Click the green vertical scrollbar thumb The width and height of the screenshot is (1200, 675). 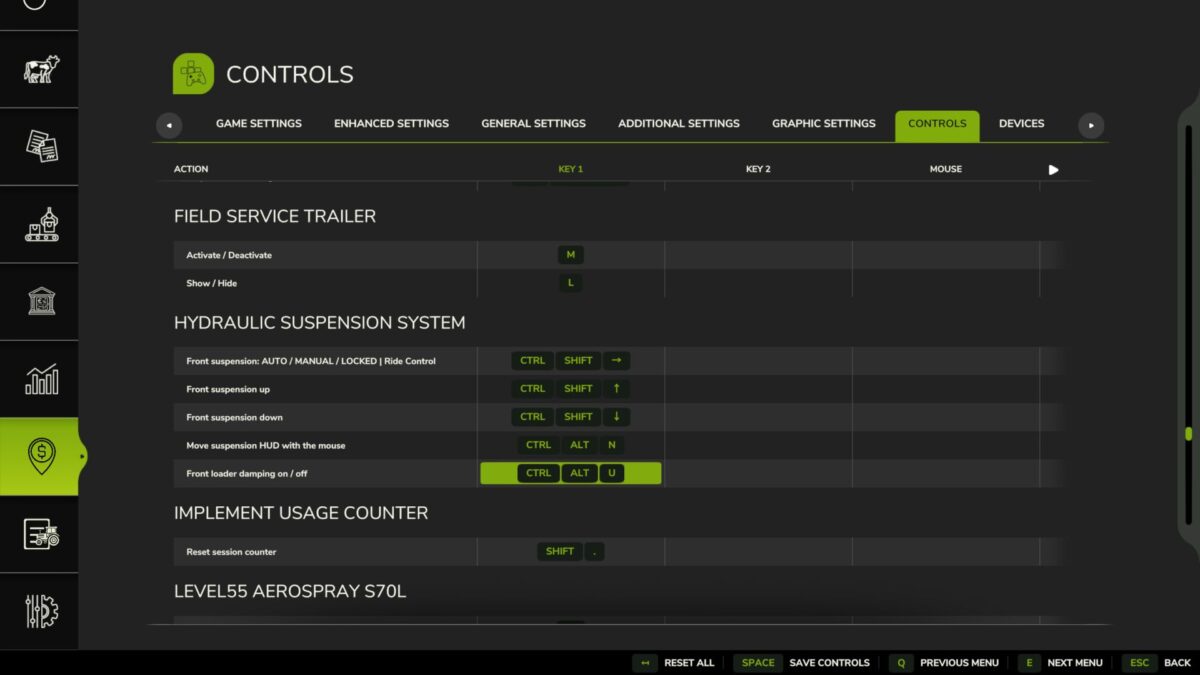[x=1188, y=434]
